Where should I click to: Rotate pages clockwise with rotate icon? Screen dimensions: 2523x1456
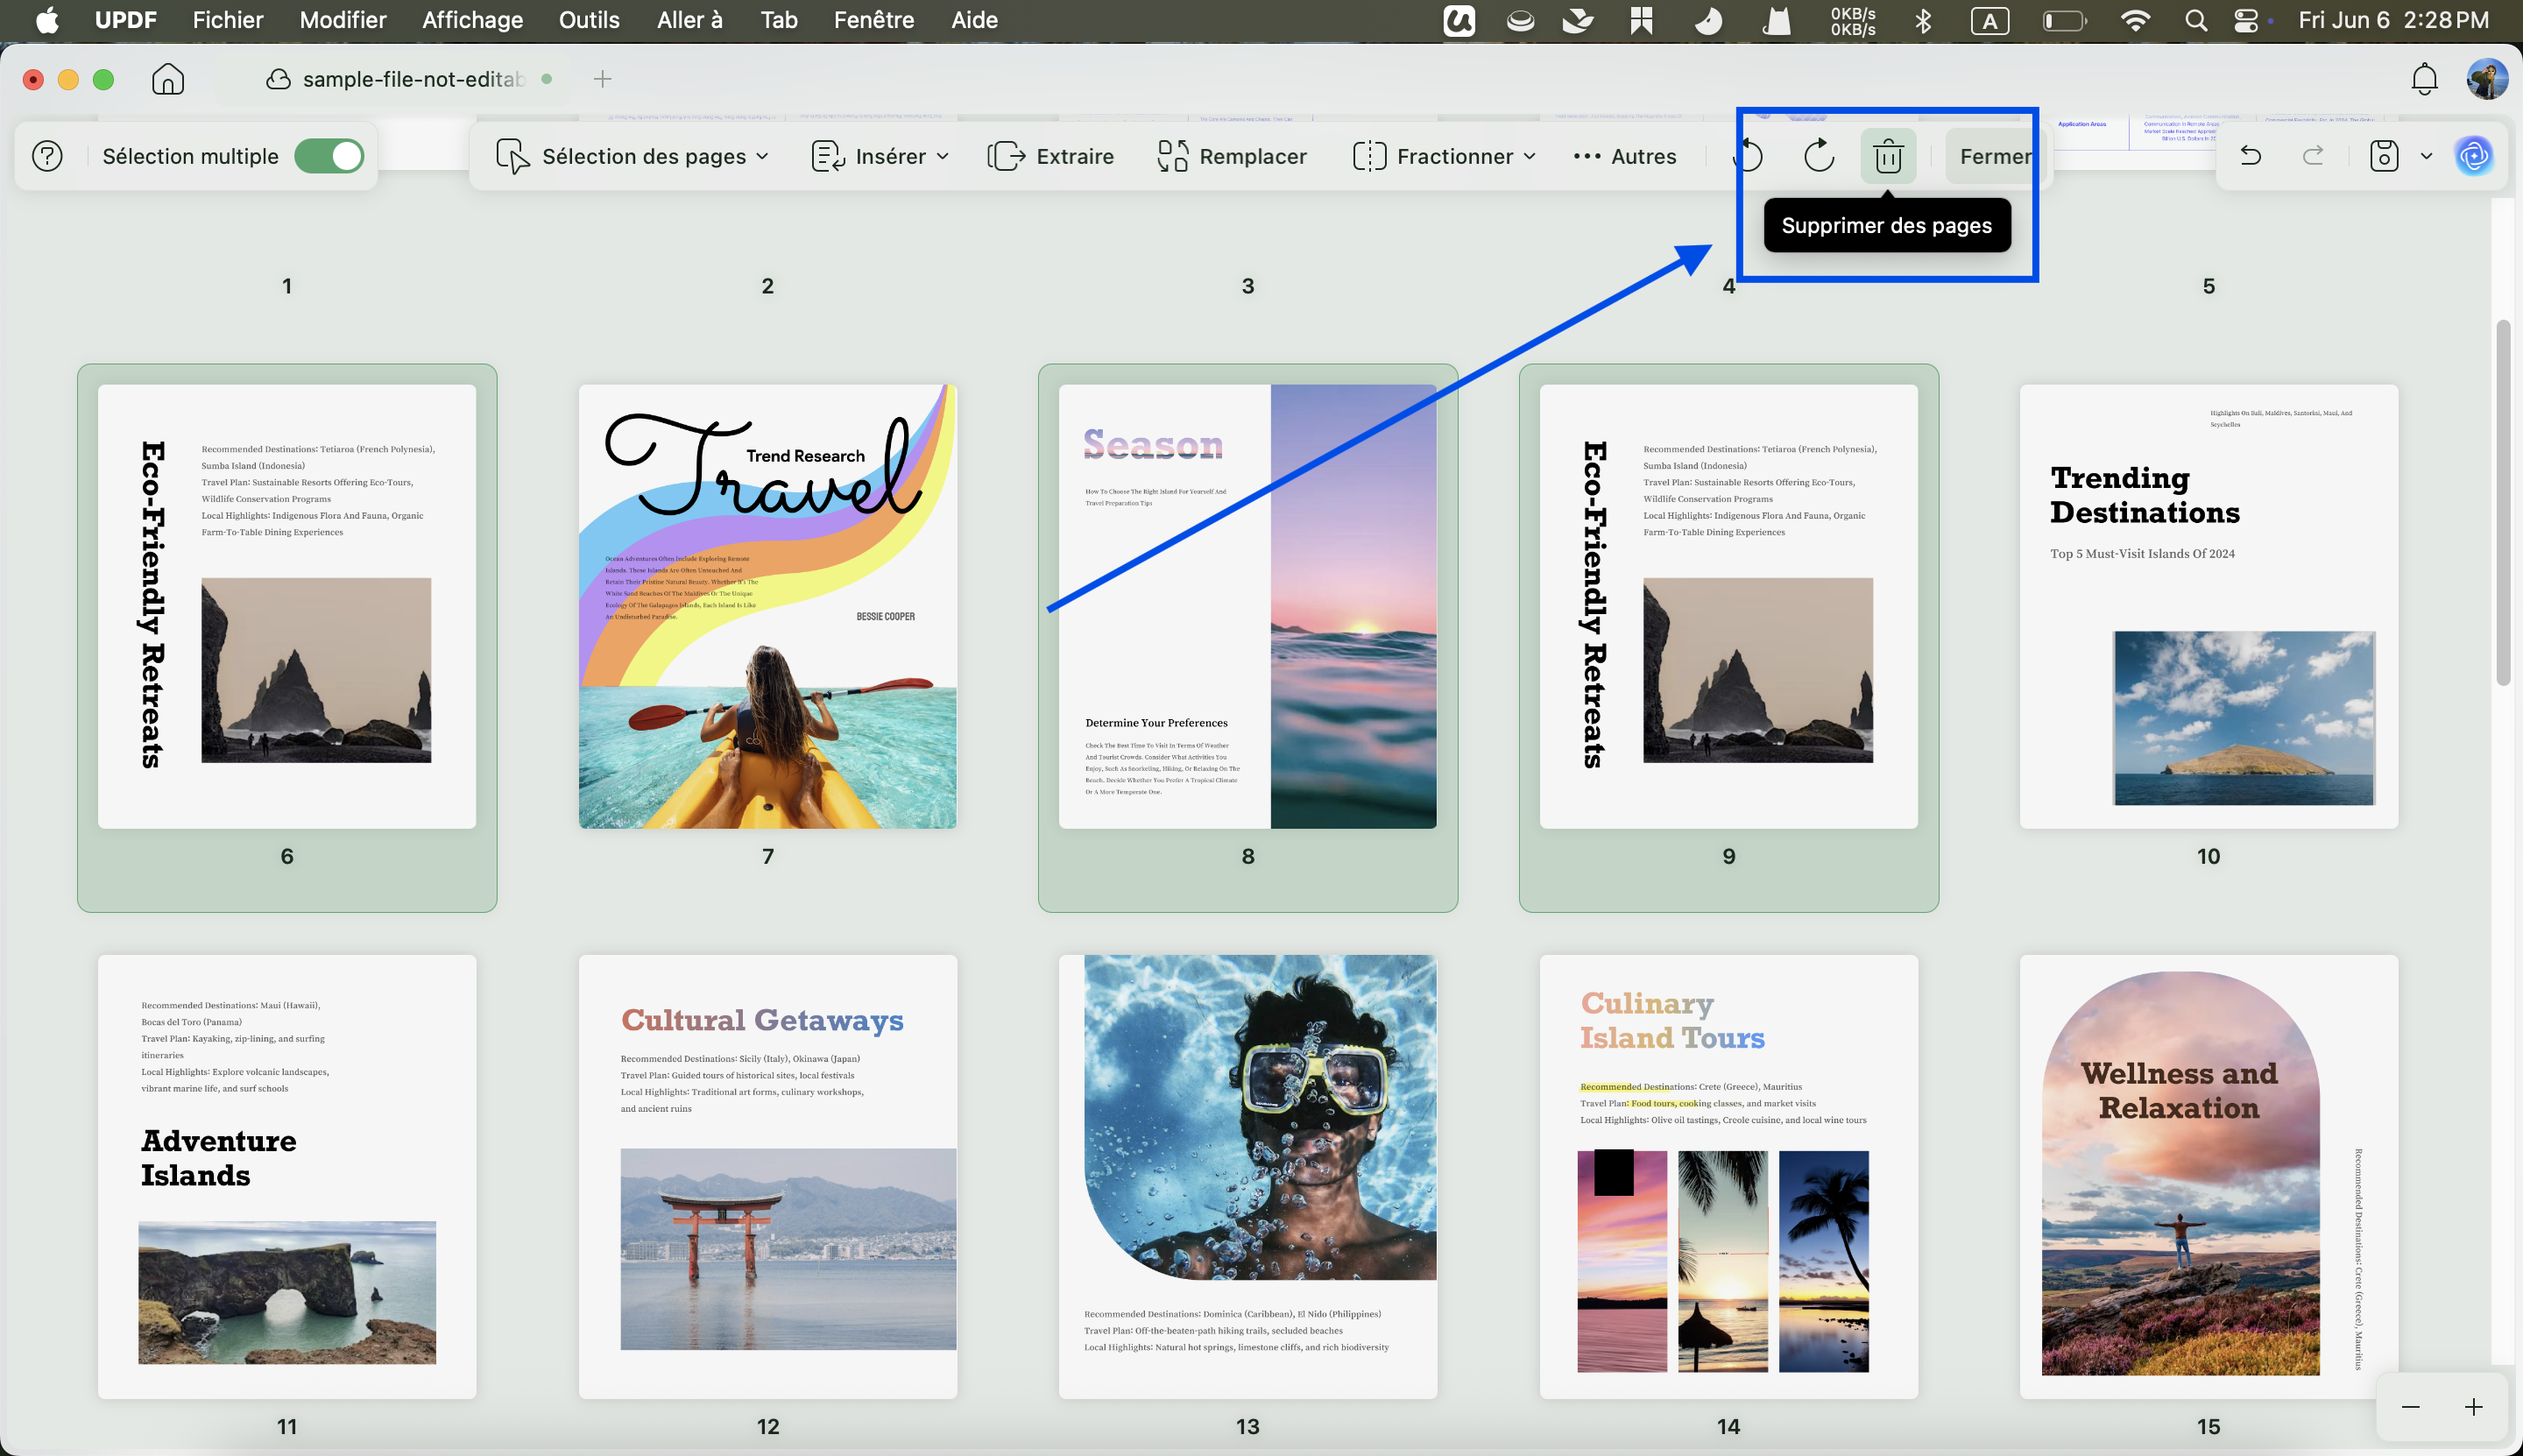click(1819, 156)
